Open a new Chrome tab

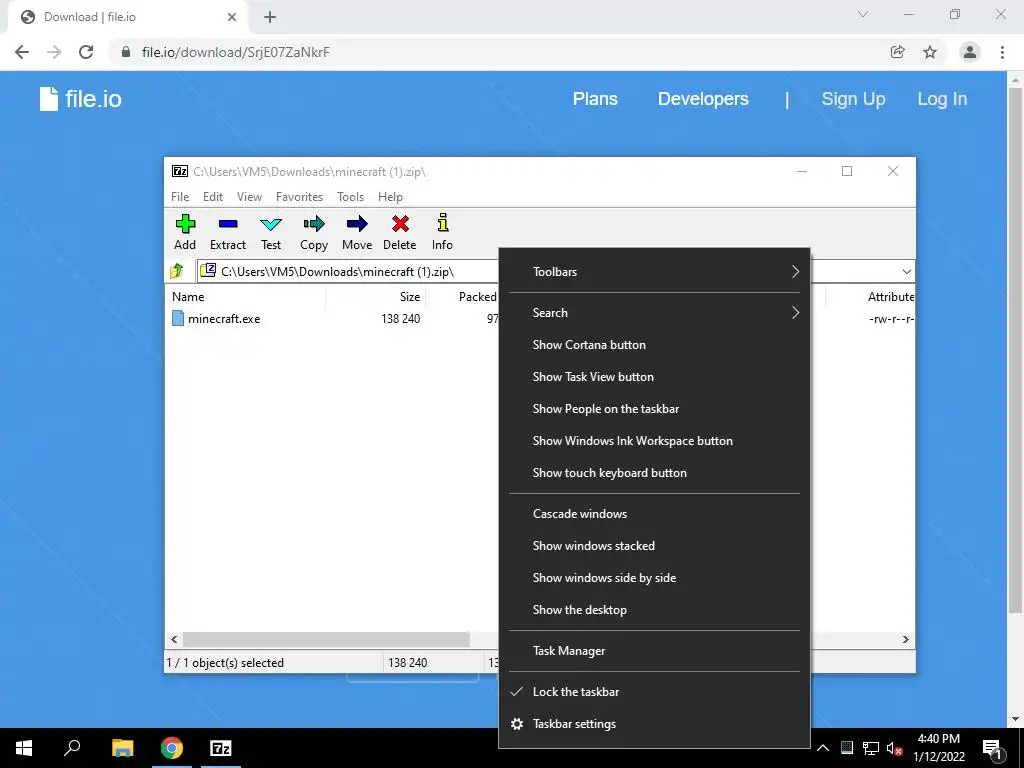pos(270,17)
